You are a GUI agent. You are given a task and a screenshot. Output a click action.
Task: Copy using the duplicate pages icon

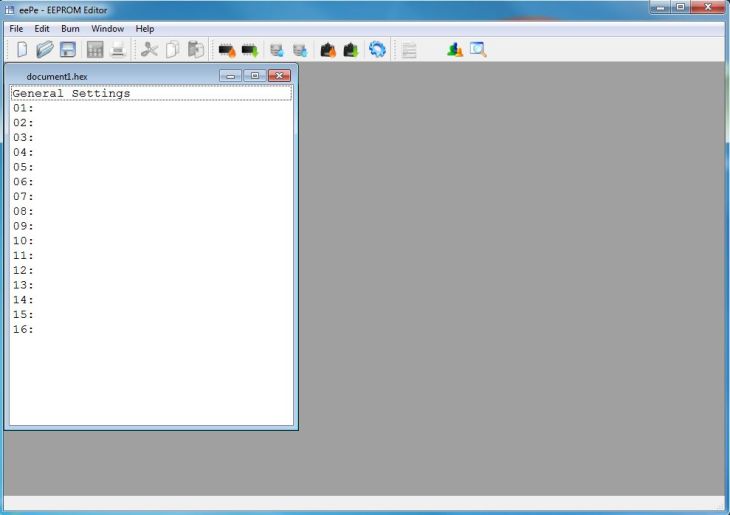(x=173, y=49)
